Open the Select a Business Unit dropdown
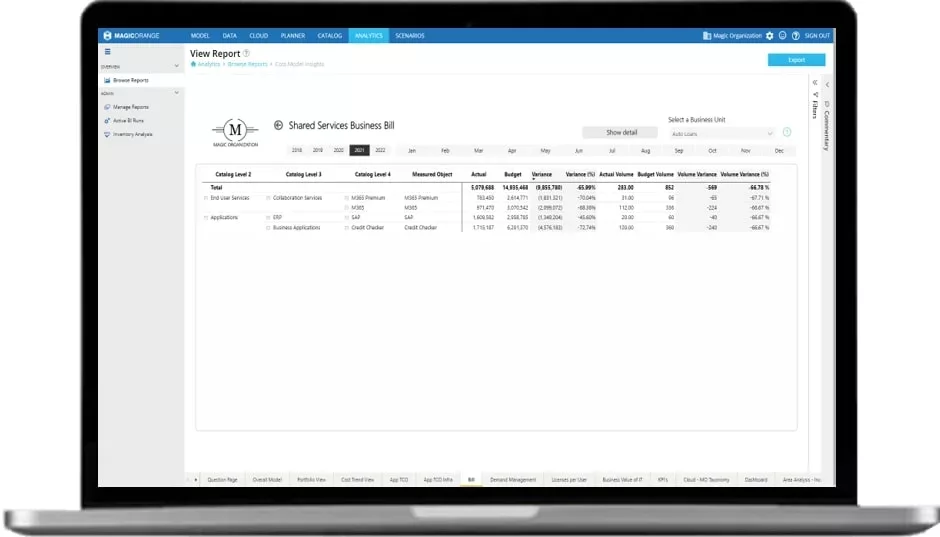This screenshot has height=537, width=940. point(722,134)
